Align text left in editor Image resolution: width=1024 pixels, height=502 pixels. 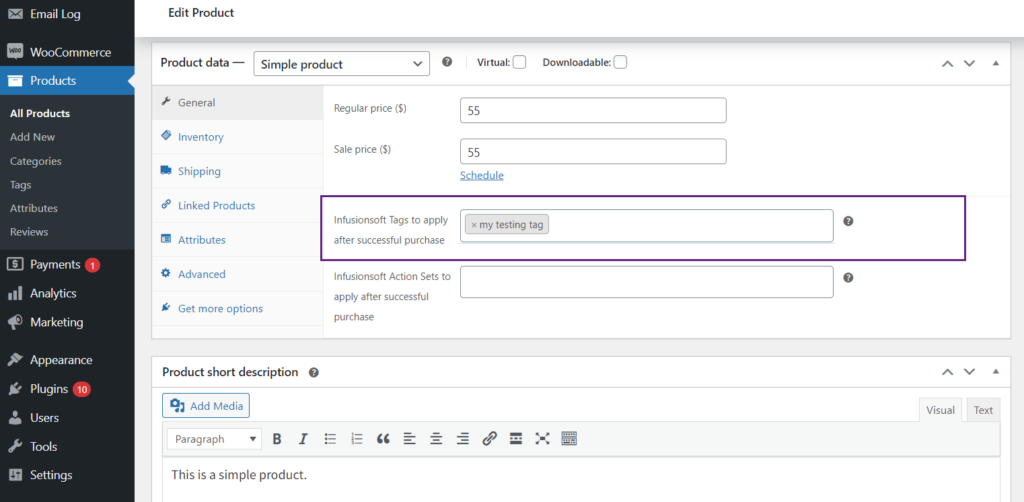click(x=409, y=439)
